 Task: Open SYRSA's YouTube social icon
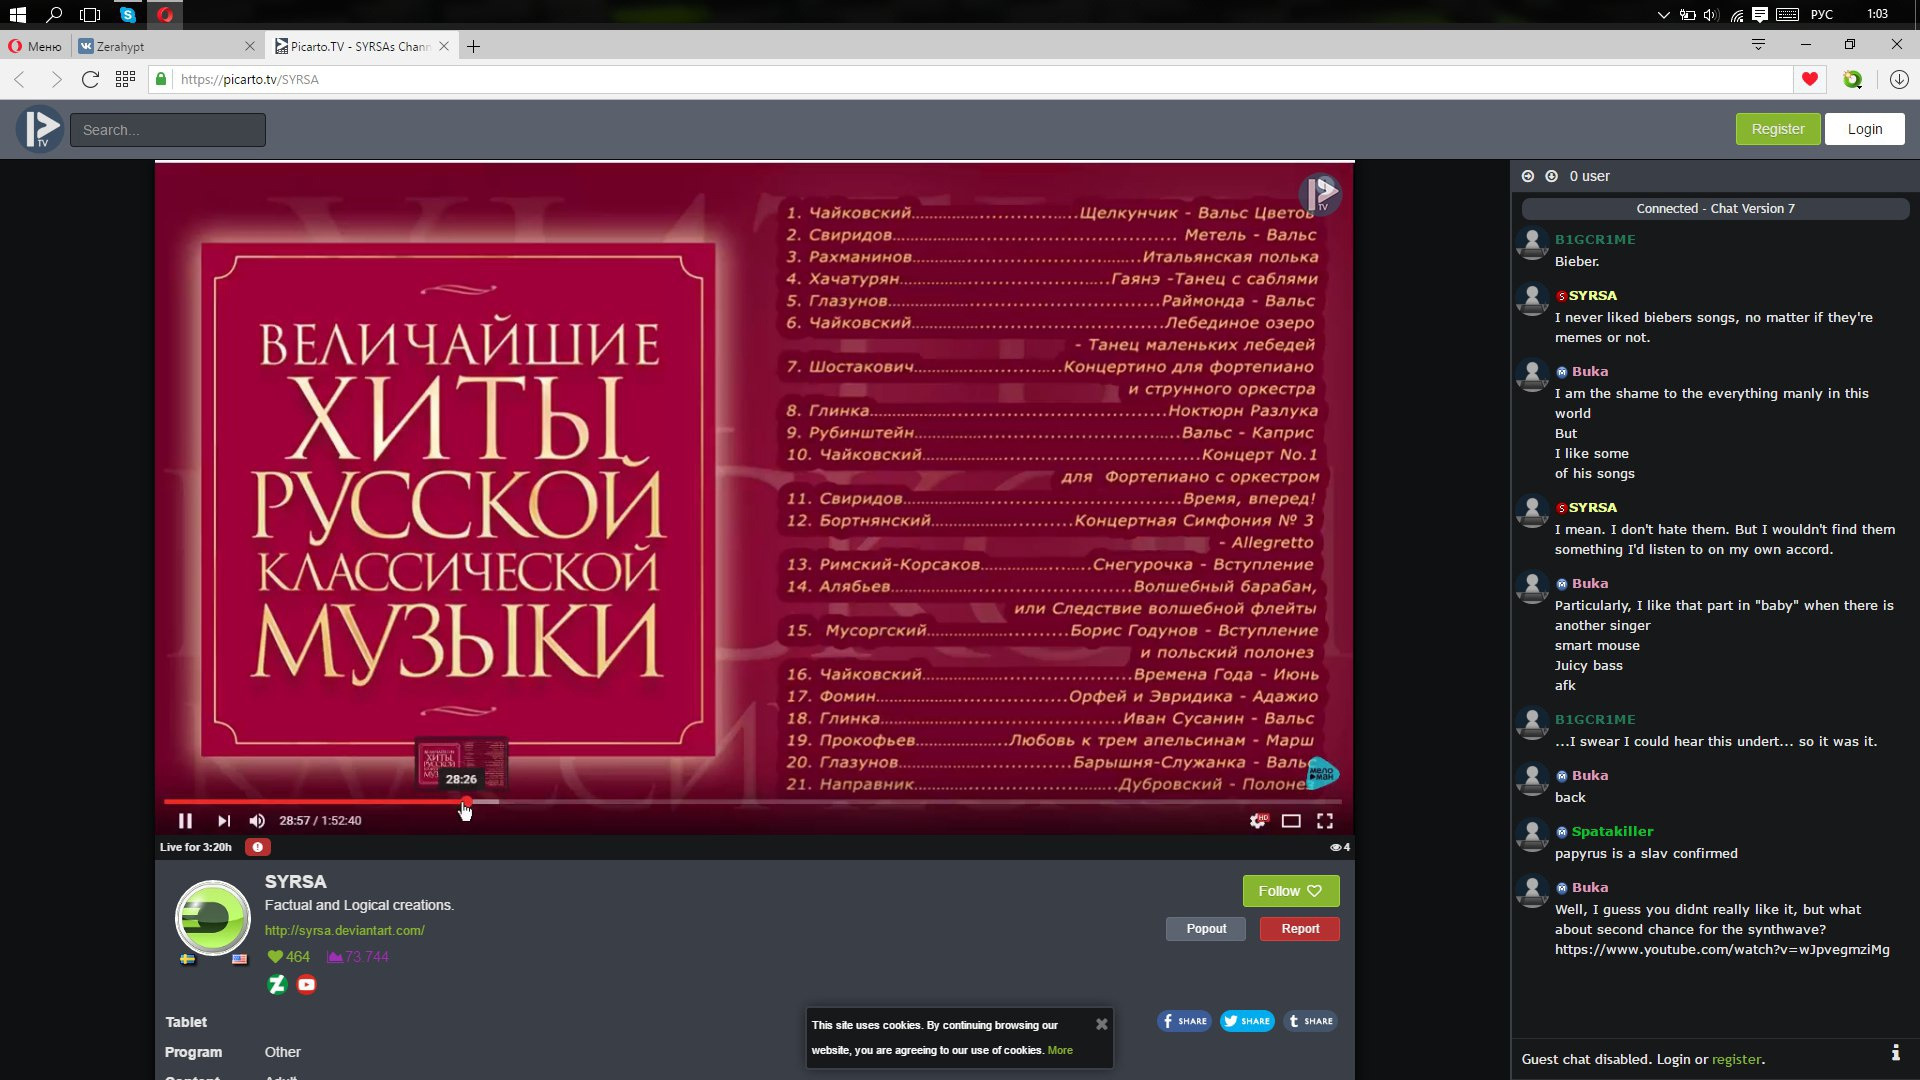tap(307, 985)
